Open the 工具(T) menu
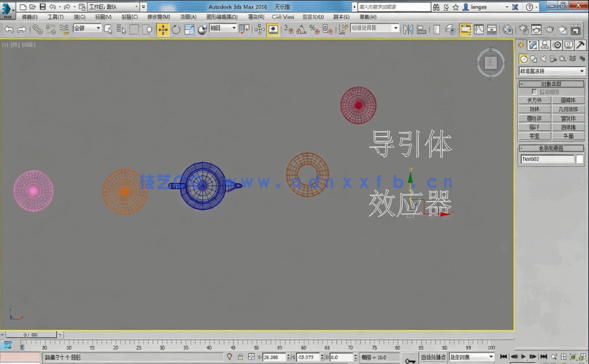589x364 pixels. pyautogui.click(x=56, y=17)
